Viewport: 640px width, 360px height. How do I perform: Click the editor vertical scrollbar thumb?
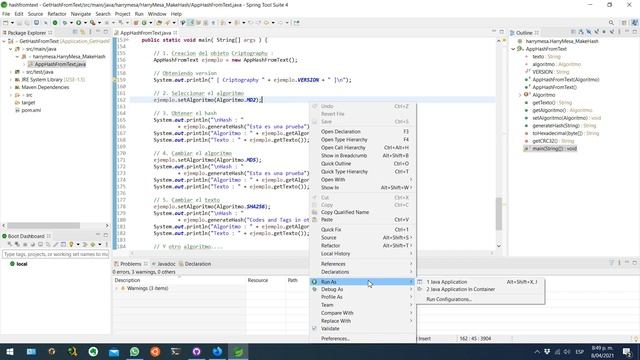pos(499,214)
